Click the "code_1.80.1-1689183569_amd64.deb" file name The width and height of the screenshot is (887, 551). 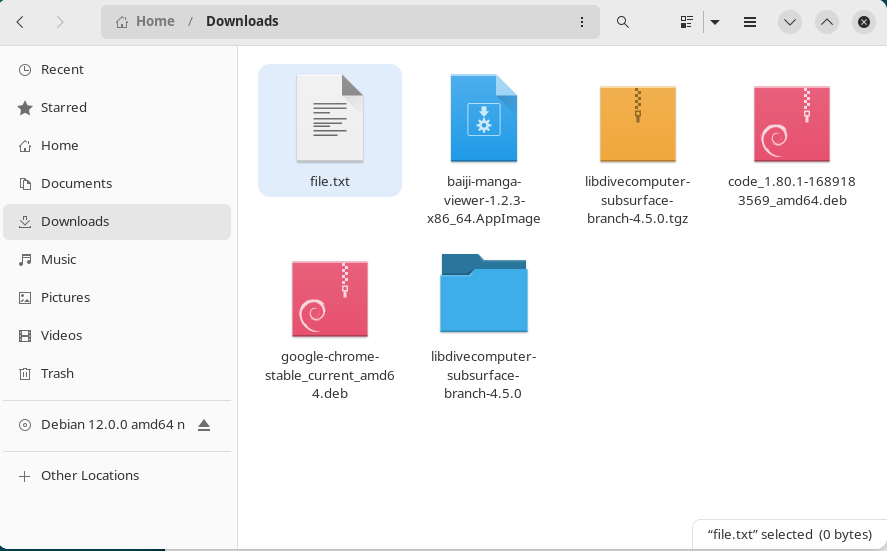click(792, 191)
